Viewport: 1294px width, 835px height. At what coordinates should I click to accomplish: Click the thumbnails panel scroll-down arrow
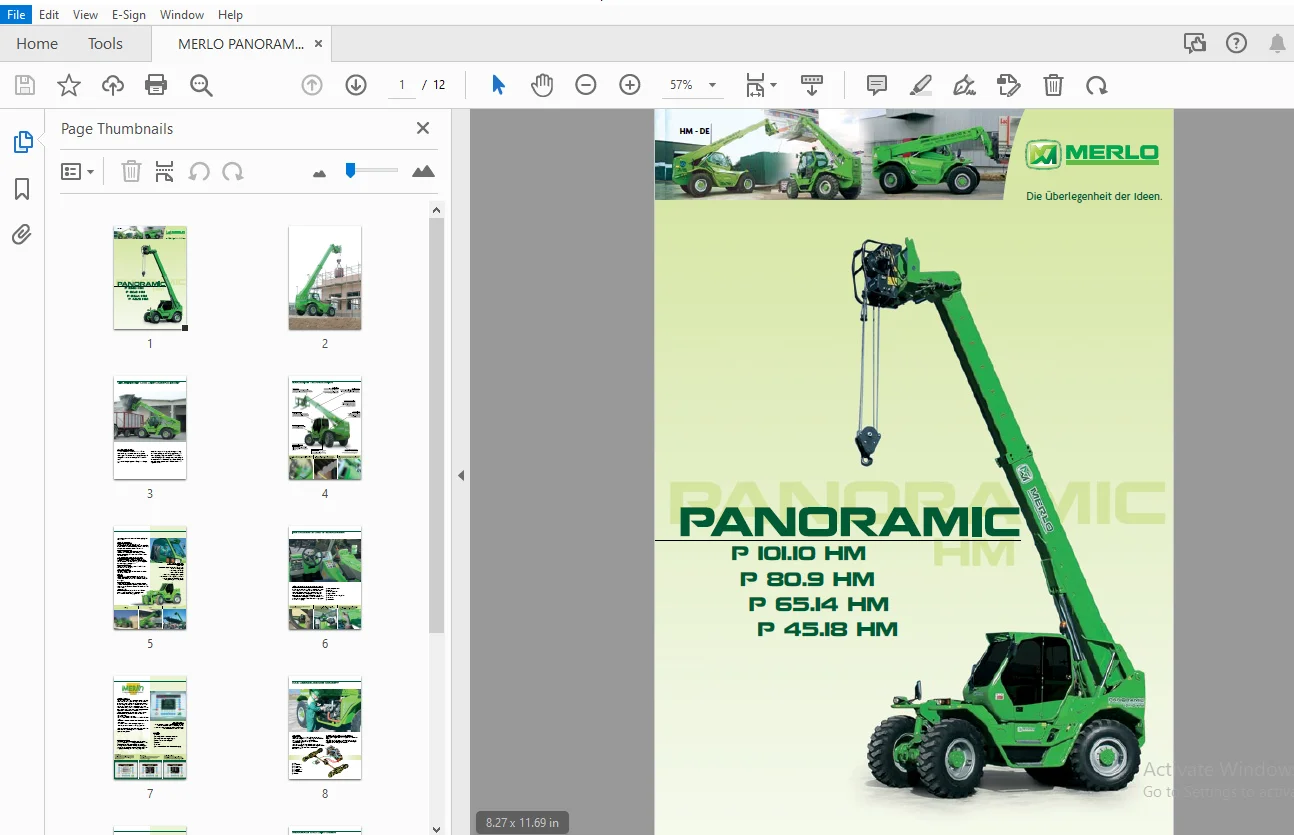[x=436, y=828]
